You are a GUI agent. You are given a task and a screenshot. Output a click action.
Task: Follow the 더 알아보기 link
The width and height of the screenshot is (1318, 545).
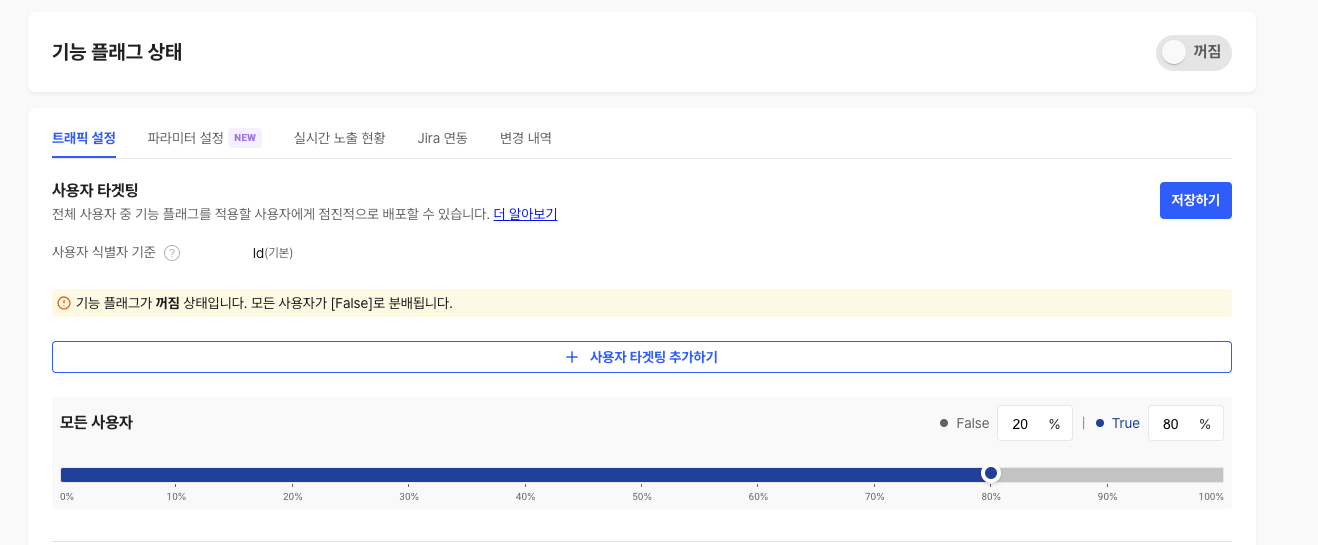pyautogui.click(x=525, y=214)
